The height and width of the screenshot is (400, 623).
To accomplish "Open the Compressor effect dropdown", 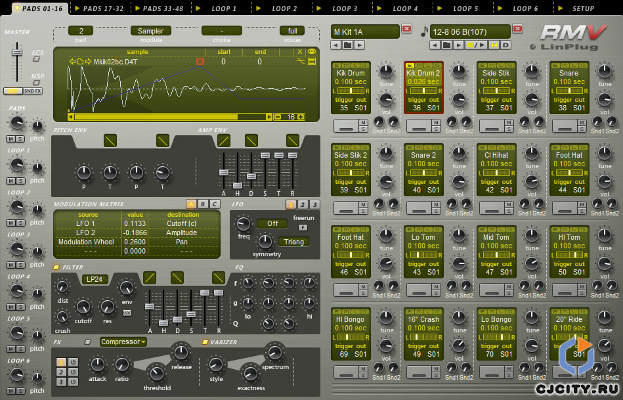I will coord(123,342).
